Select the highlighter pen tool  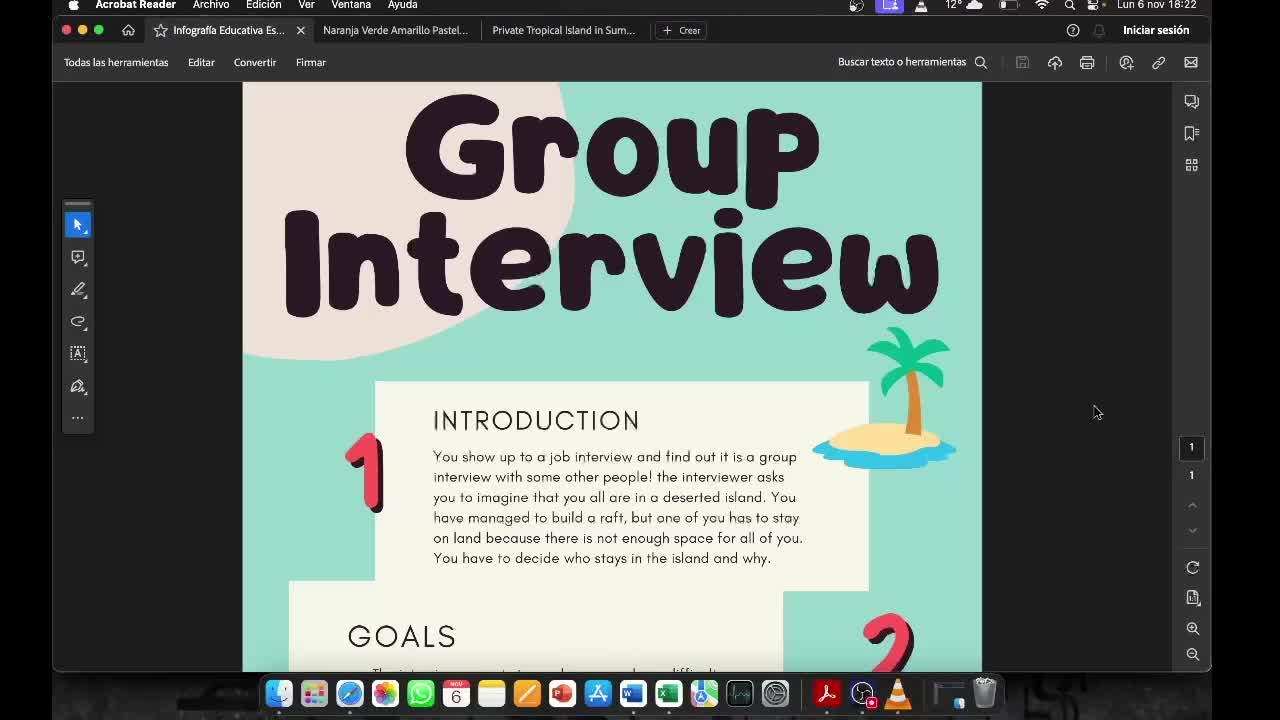[x=78, y=289]
